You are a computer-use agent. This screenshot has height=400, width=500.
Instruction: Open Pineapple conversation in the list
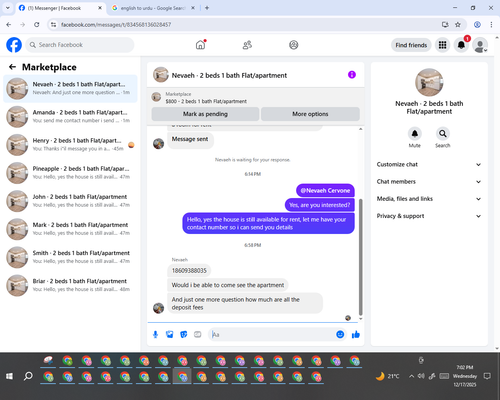click(70, 173)
